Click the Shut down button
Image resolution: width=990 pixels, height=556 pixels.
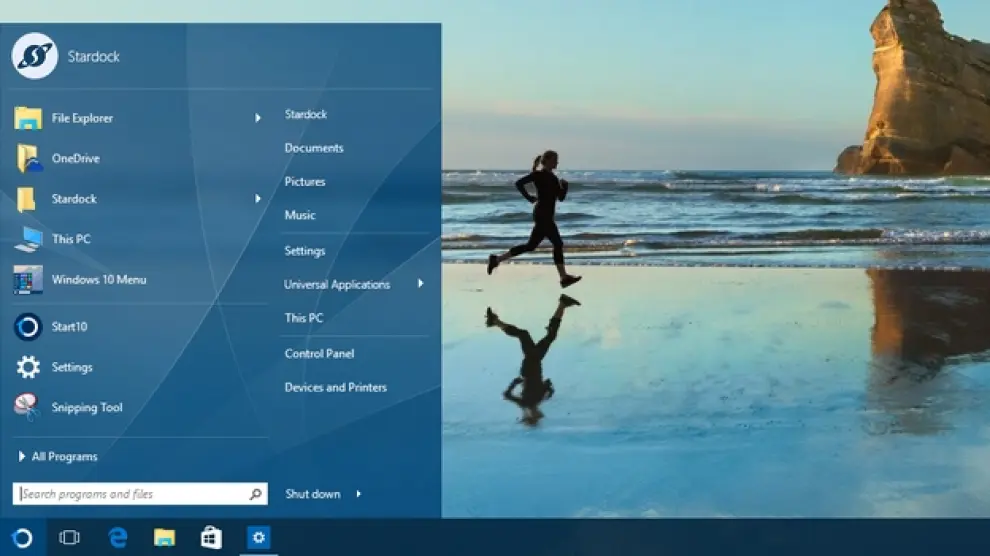[313, 494]
